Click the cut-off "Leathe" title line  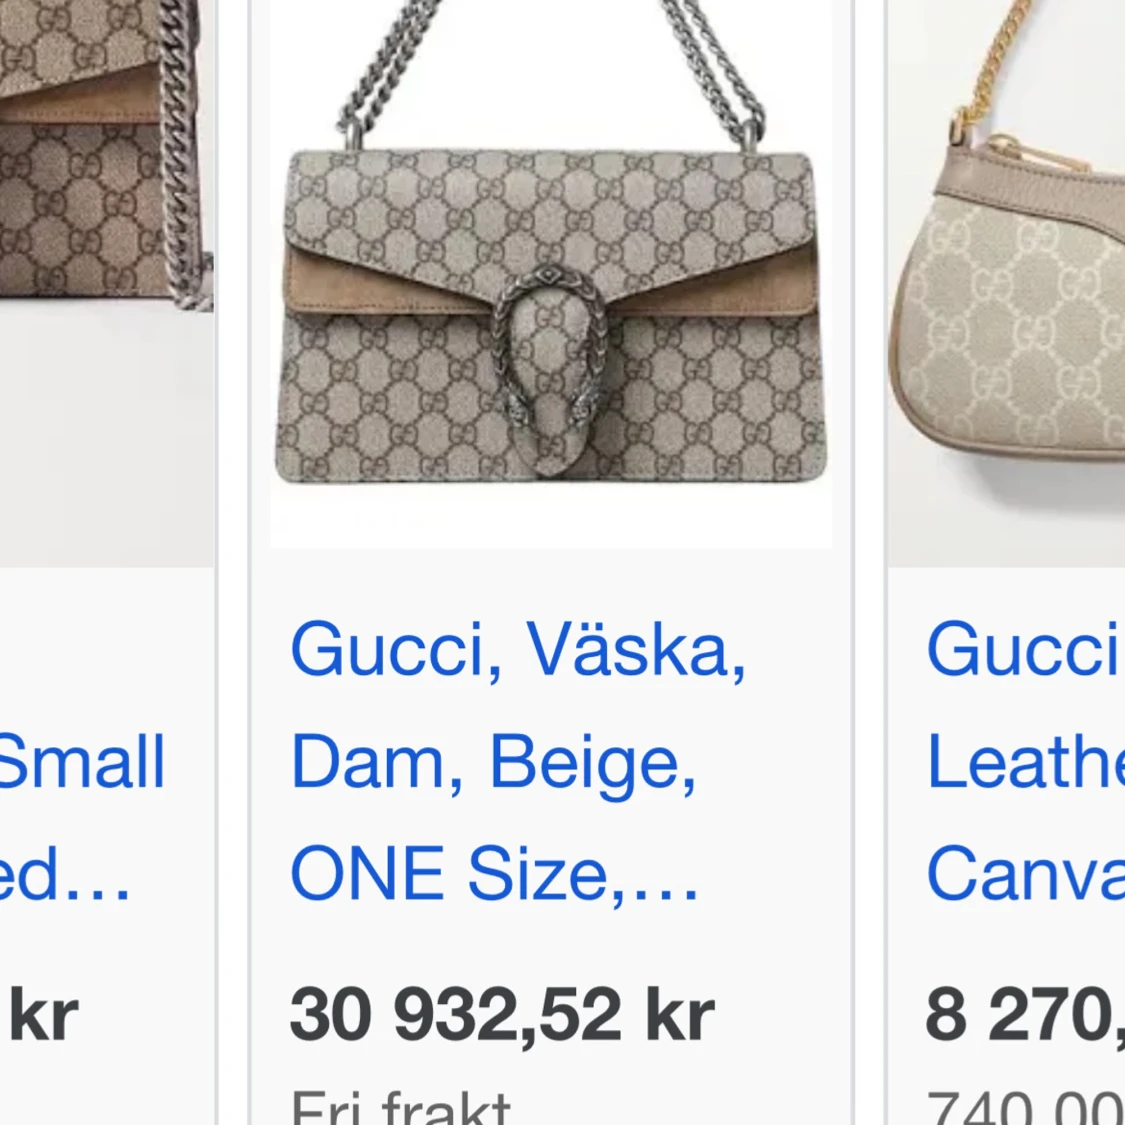coord(1025,761)
